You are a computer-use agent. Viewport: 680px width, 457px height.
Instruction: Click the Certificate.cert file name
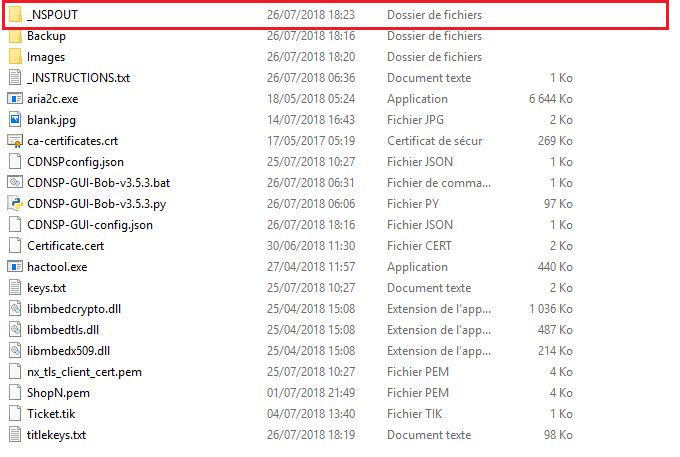65,246
